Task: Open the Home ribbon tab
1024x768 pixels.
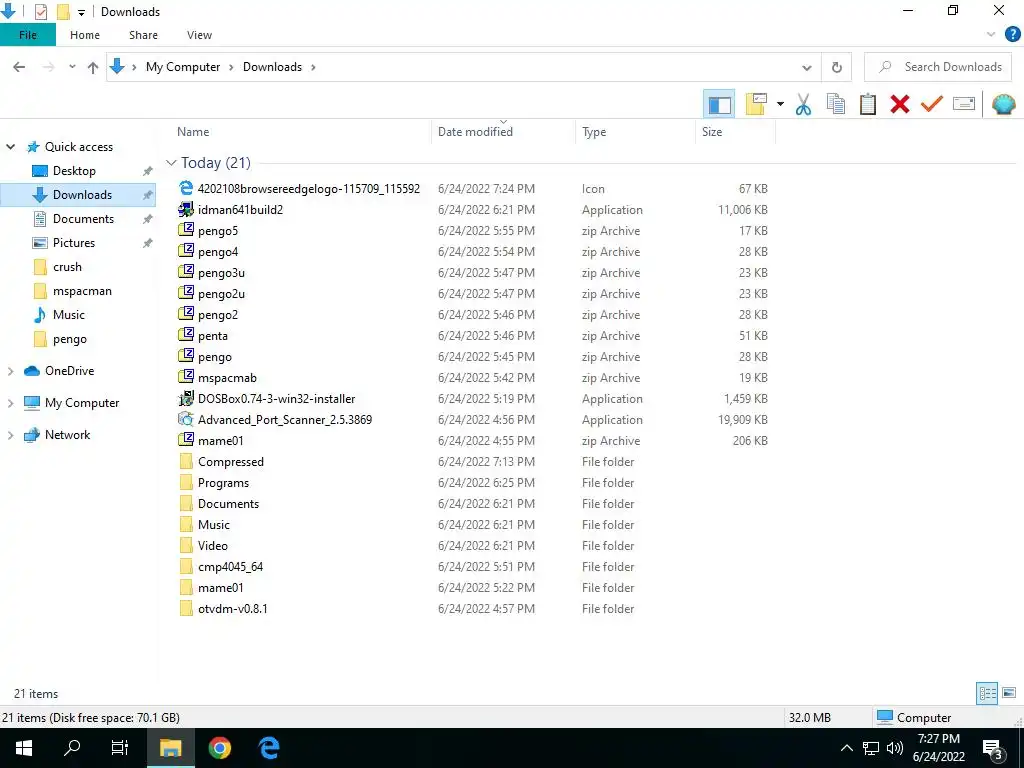Action: (85, 35)
